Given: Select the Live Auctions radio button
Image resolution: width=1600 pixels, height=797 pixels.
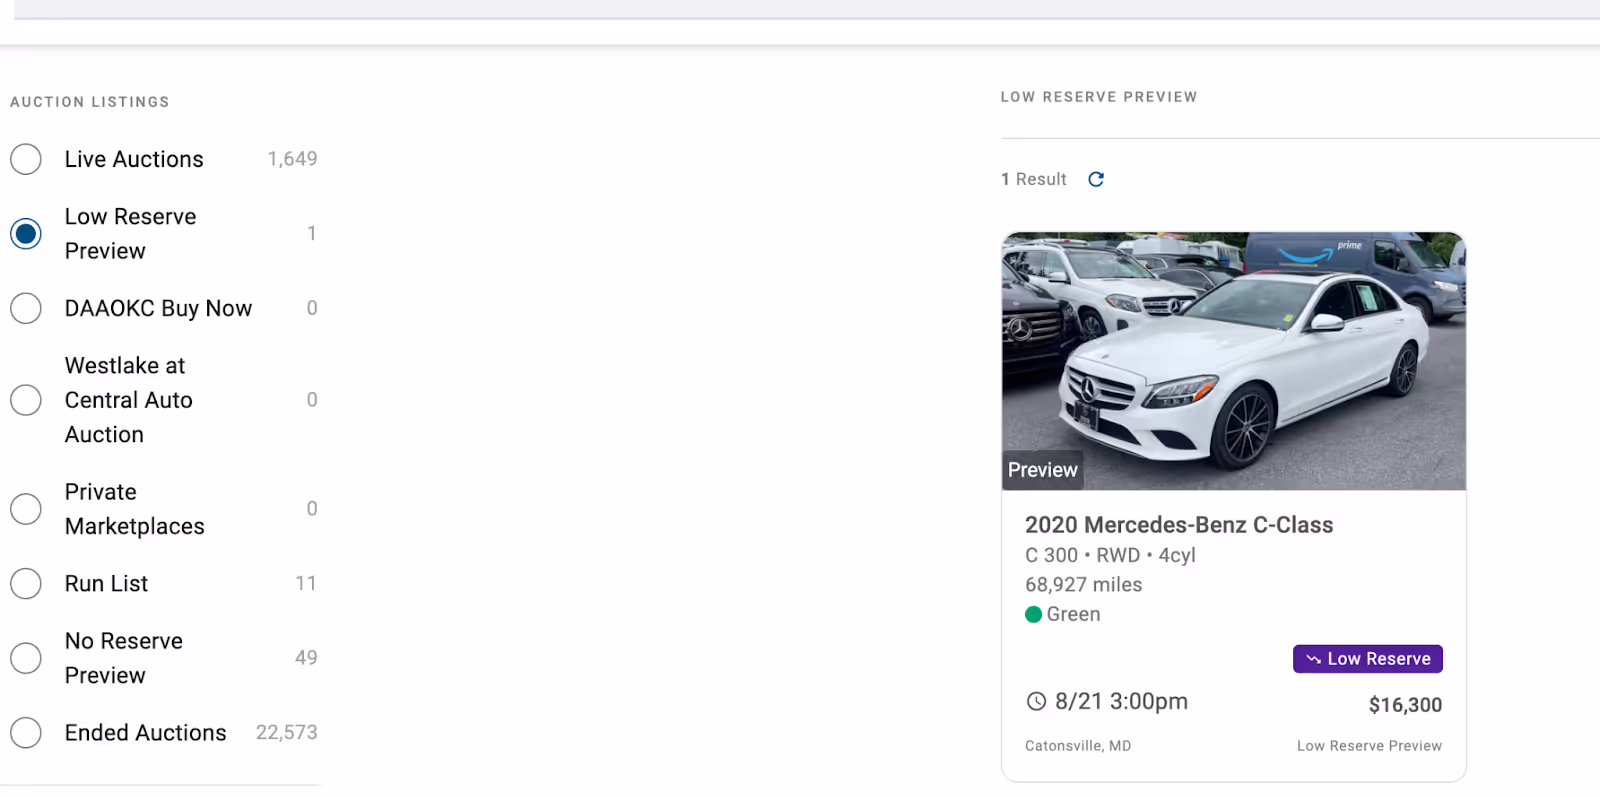Looking at the screenshot, I should [x=26, y=159].
